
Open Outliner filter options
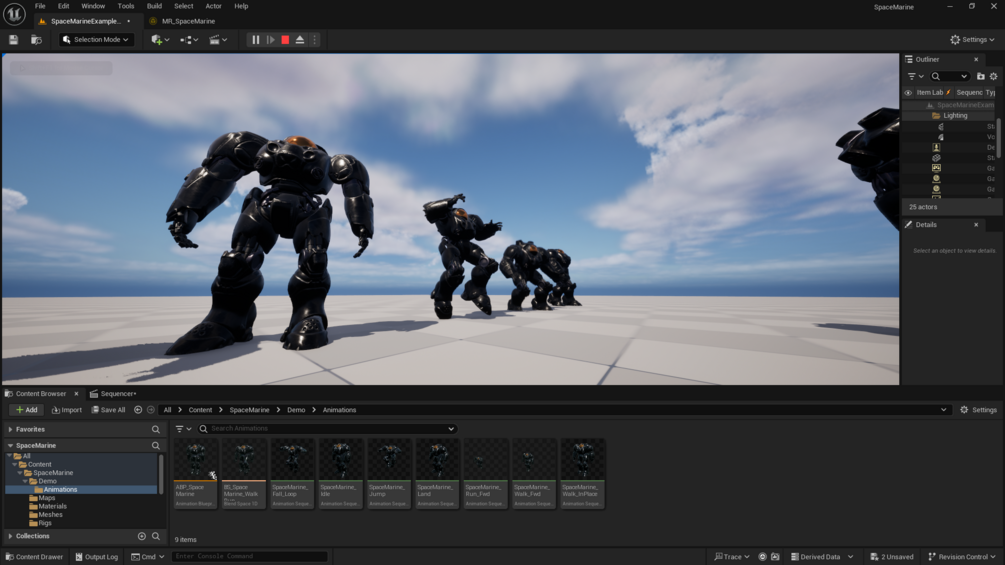tap(916, 76)
